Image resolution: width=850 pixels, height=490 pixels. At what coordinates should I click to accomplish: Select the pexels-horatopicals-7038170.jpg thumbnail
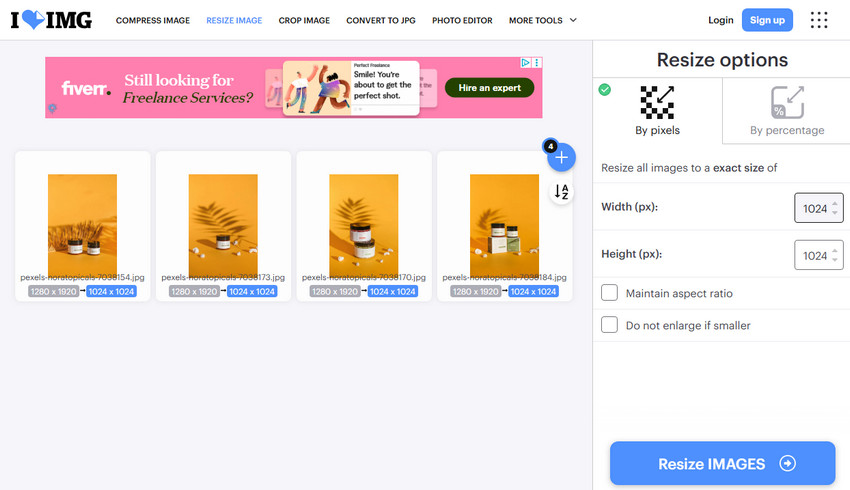point(364,226)
